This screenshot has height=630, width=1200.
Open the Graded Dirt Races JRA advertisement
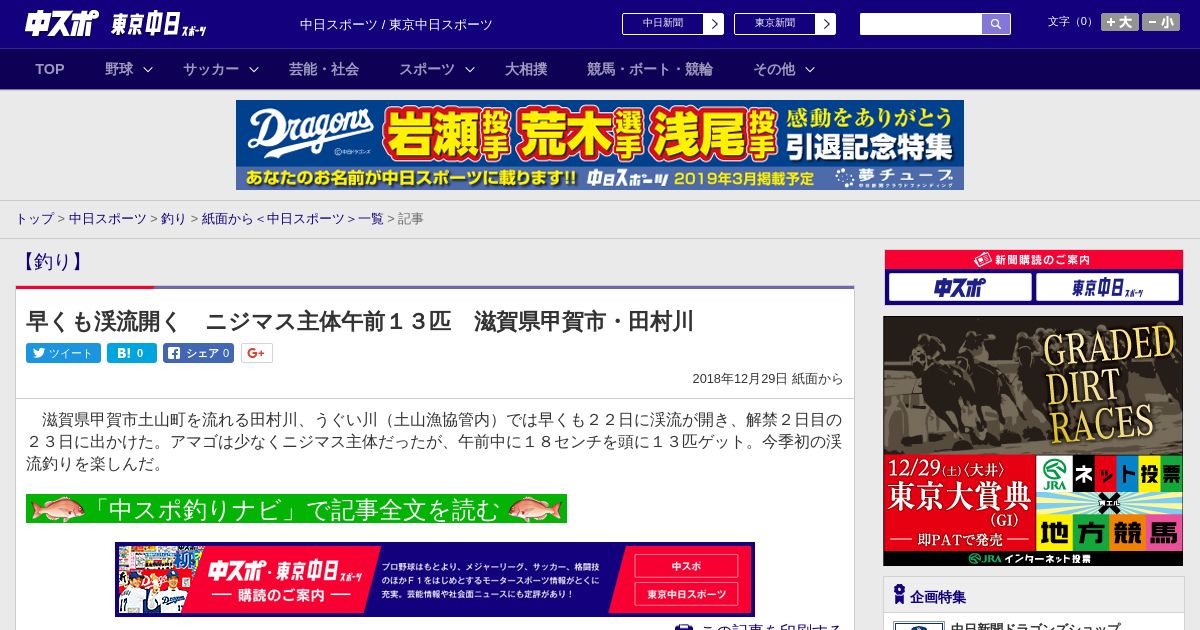1033,441
